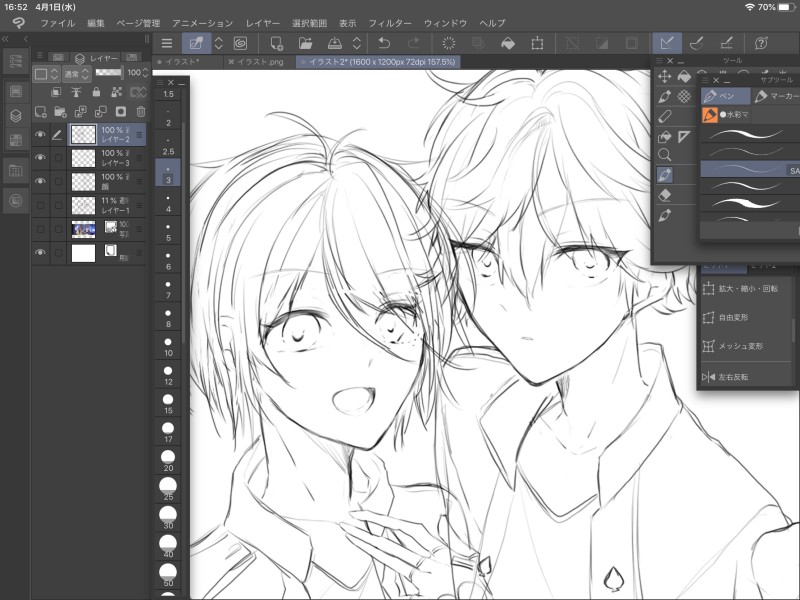Click the Clear selection dotted circle icon
The height and width of the screenshot is (600, 800).
click(x=448, y=43)
